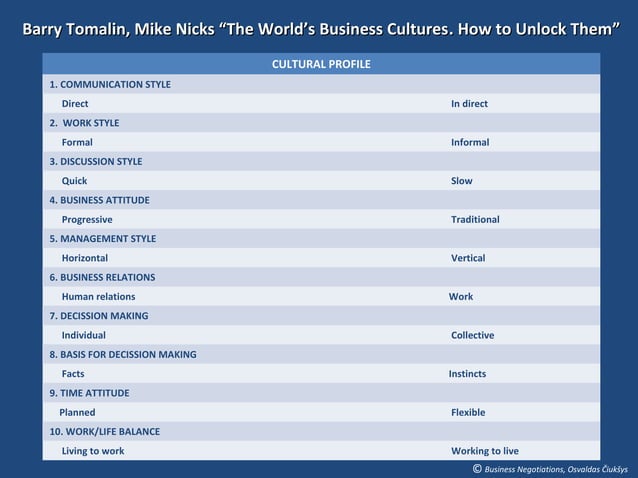Click the 'Living to work' cell
638x478 pixels.
pyautogui.click(x=93, y=451)
